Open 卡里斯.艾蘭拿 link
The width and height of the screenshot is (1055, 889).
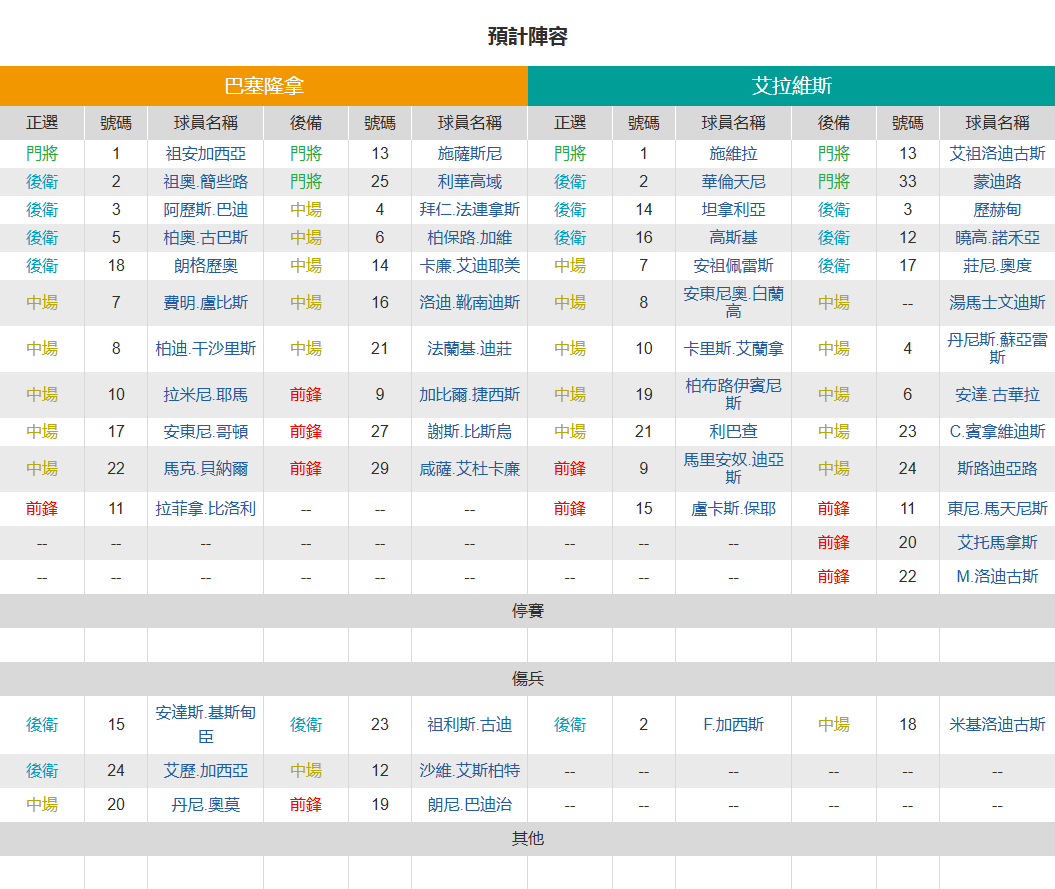[x=733, y=349]
